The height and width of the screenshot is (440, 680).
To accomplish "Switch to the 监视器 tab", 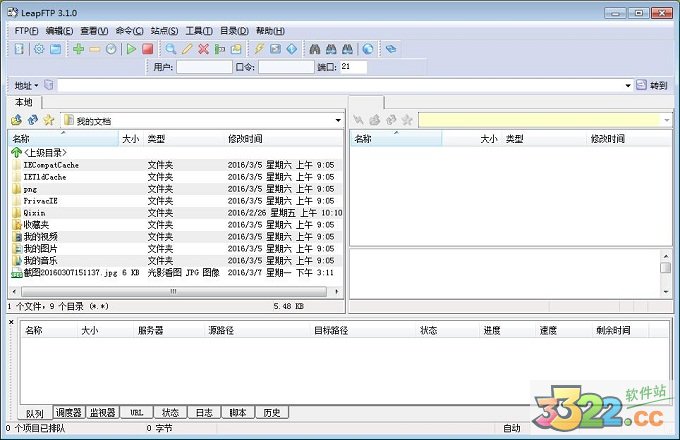I will coord(102,412).
